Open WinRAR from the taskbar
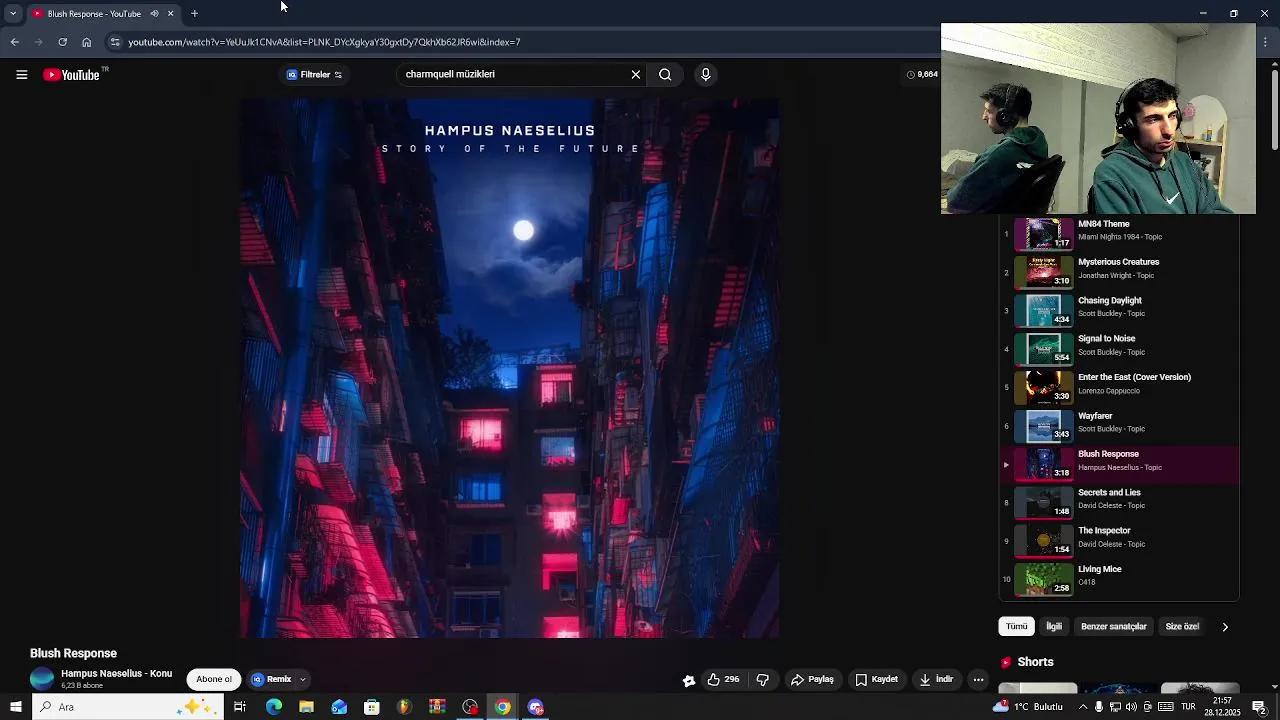Image resolution: width=1280 pixels, height=720 pixels. (x=437, y=707)
